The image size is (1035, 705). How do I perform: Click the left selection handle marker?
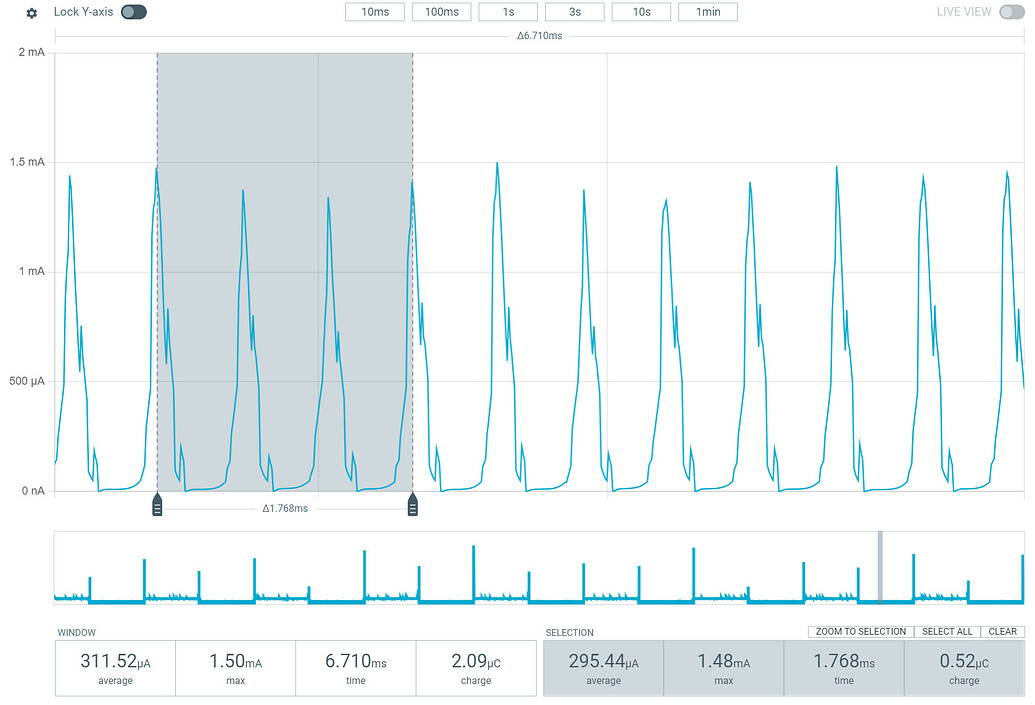157,505
